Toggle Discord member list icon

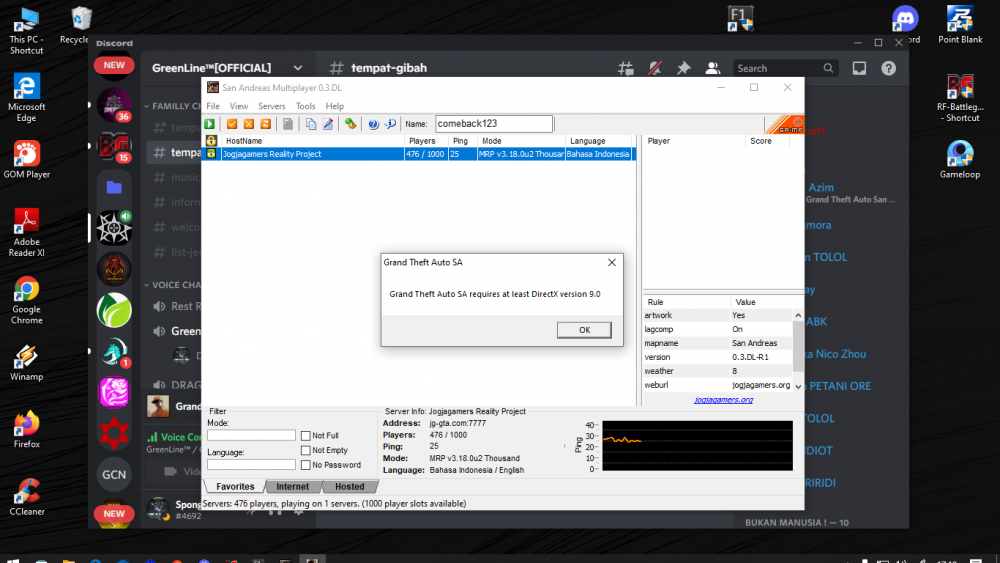click(x=712, y=68)
